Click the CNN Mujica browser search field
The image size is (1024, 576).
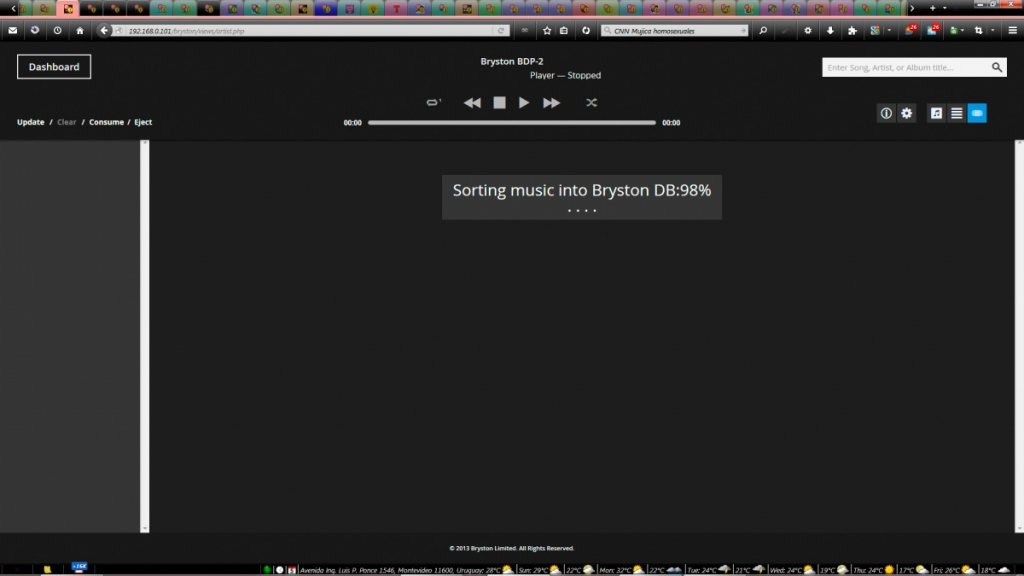coord(675,31)
